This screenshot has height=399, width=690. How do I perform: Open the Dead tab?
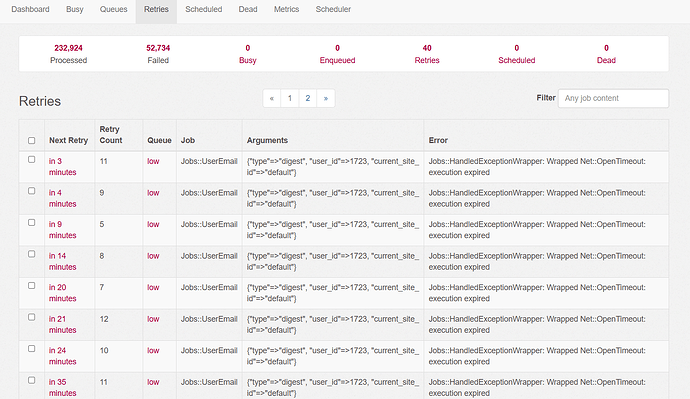tap(248, 9)
